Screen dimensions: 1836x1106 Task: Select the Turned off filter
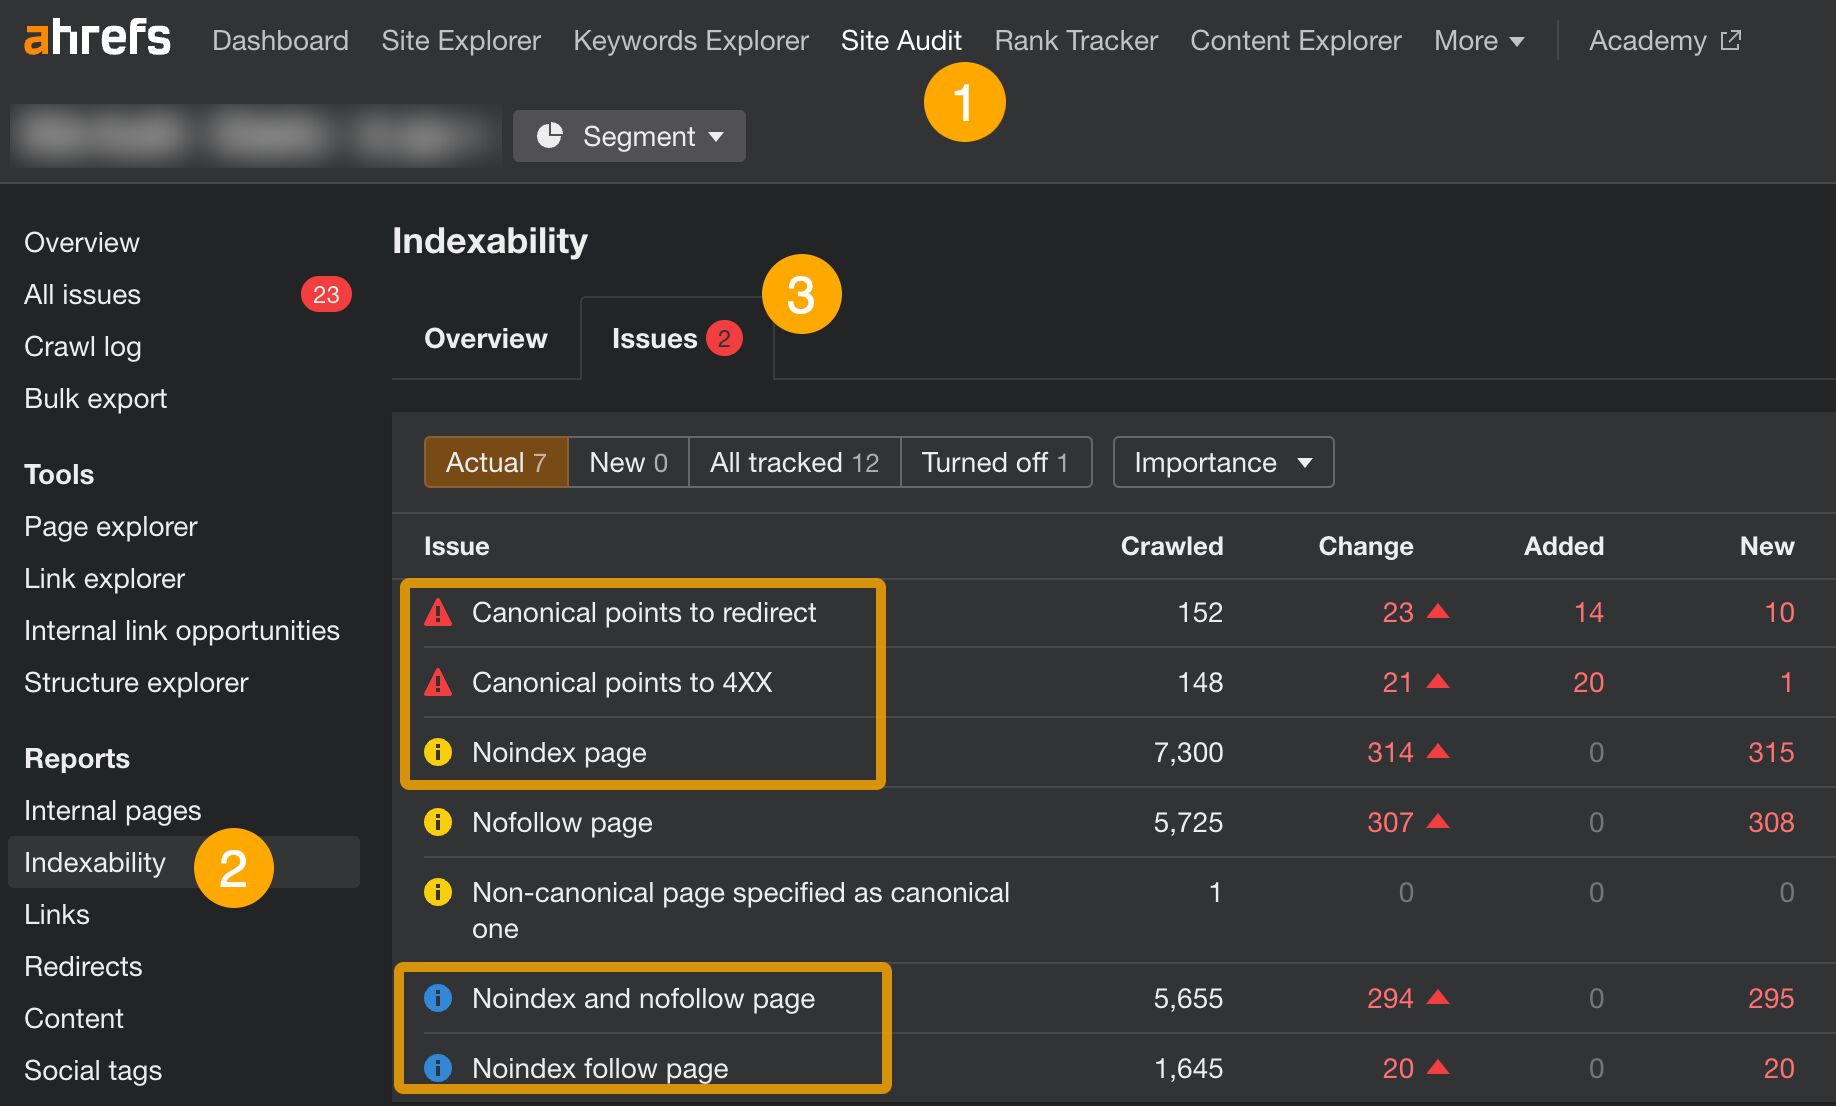(x=996, y=462)
